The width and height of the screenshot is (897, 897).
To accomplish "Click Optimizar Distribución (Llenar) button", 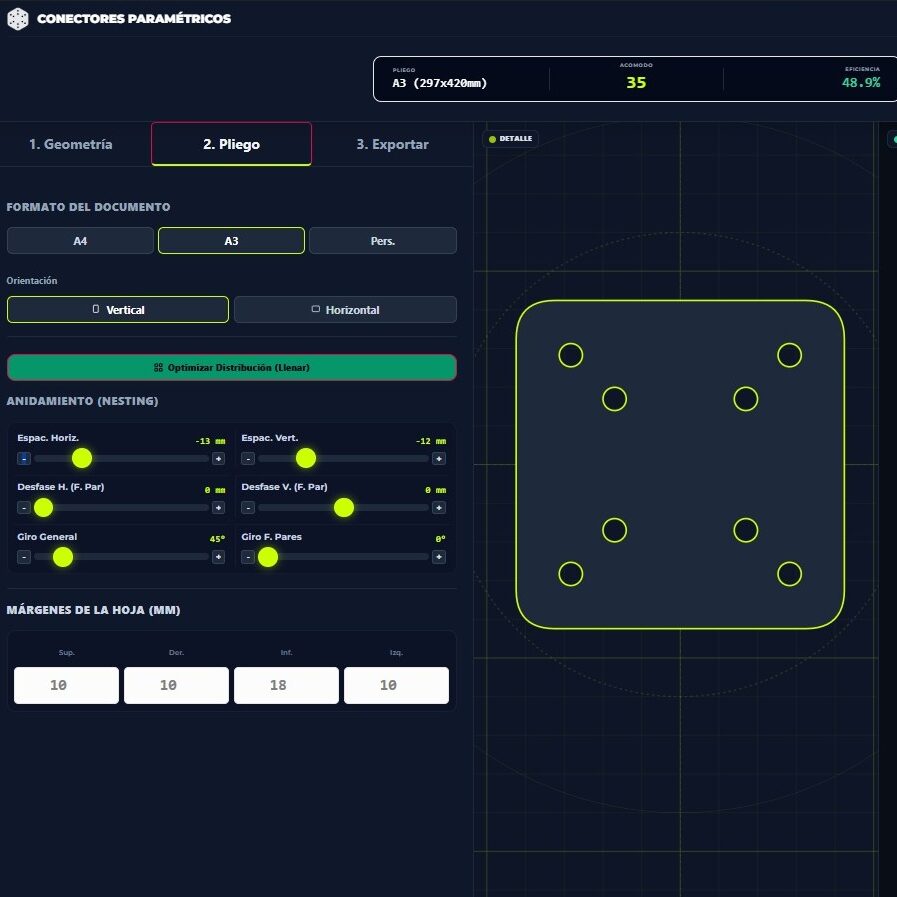I will coord(232,367).
